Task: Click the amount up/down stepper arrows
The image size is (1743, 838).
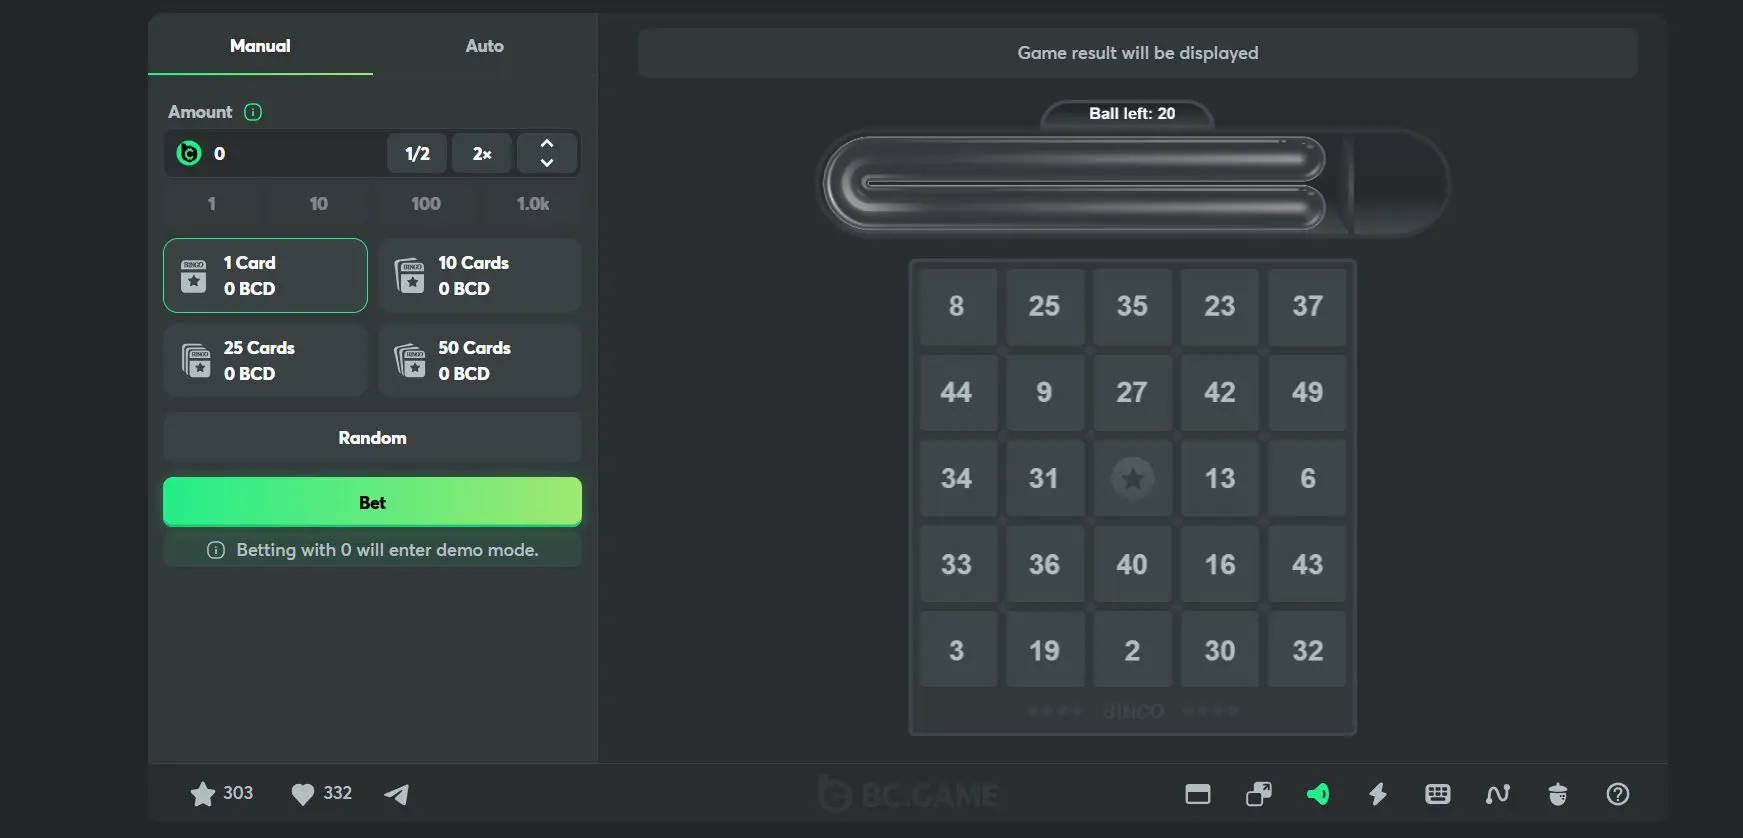Action: tap(547, 153)
